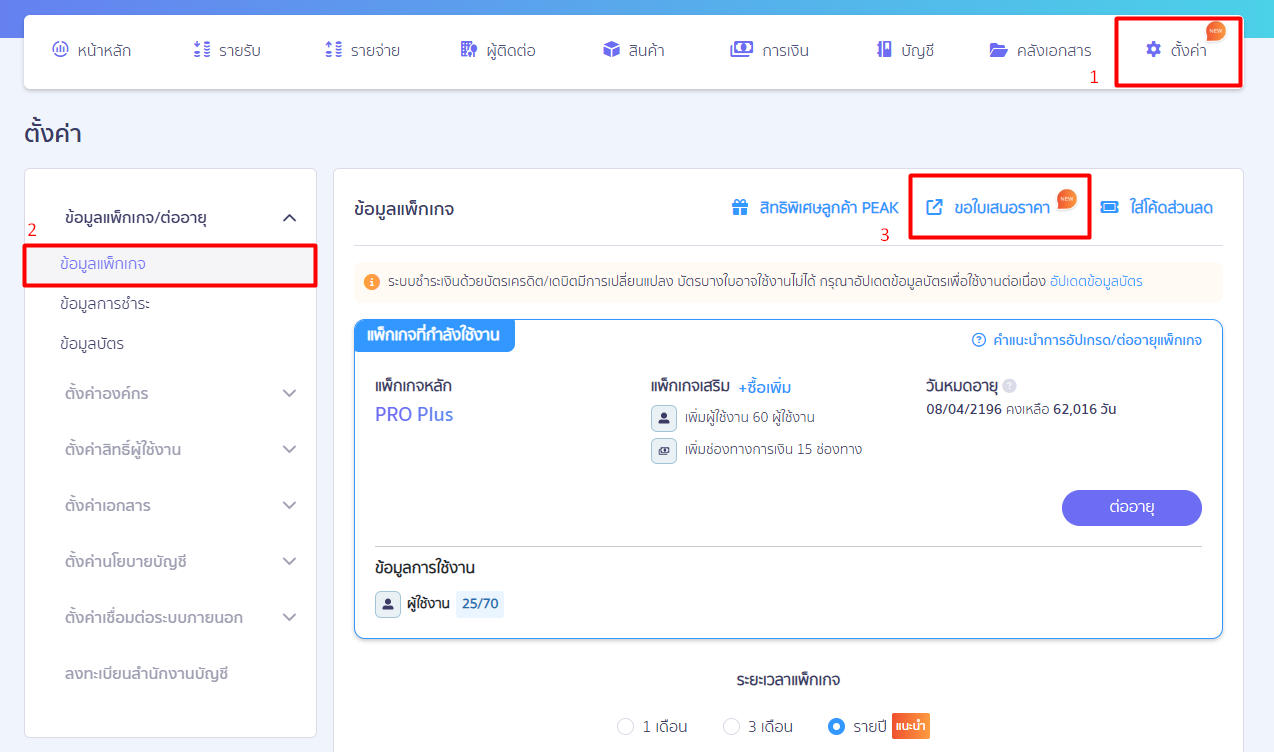The width and height of the screenshot is (1274, 752).
Task: Click the income list icon beside รายรับ
Action: click(202, 49)
